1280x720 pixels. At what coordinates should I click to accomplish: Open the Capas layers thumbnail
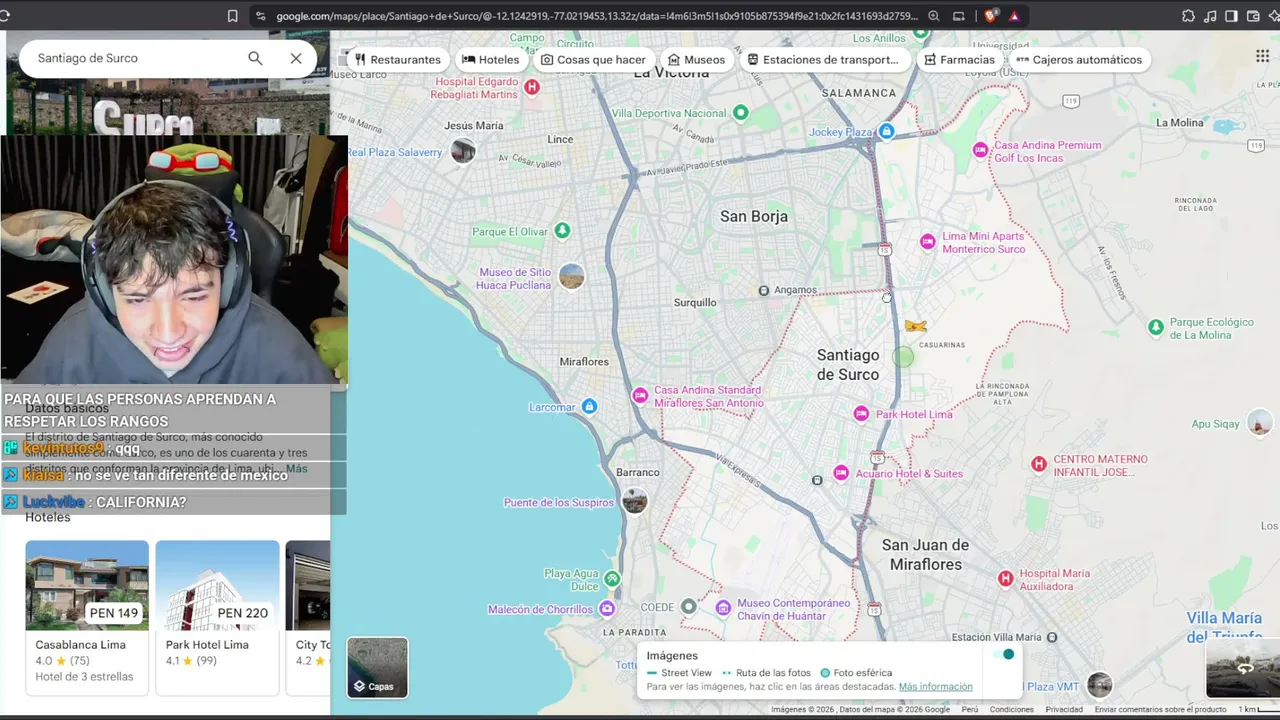click(x=377, y=667)
